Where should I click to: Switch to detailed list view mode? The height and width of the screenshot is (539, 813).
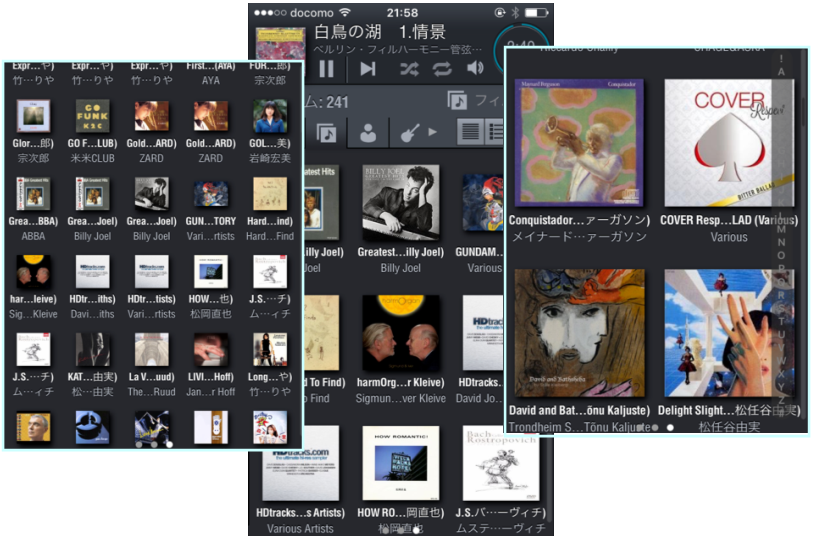click(495, 132)
